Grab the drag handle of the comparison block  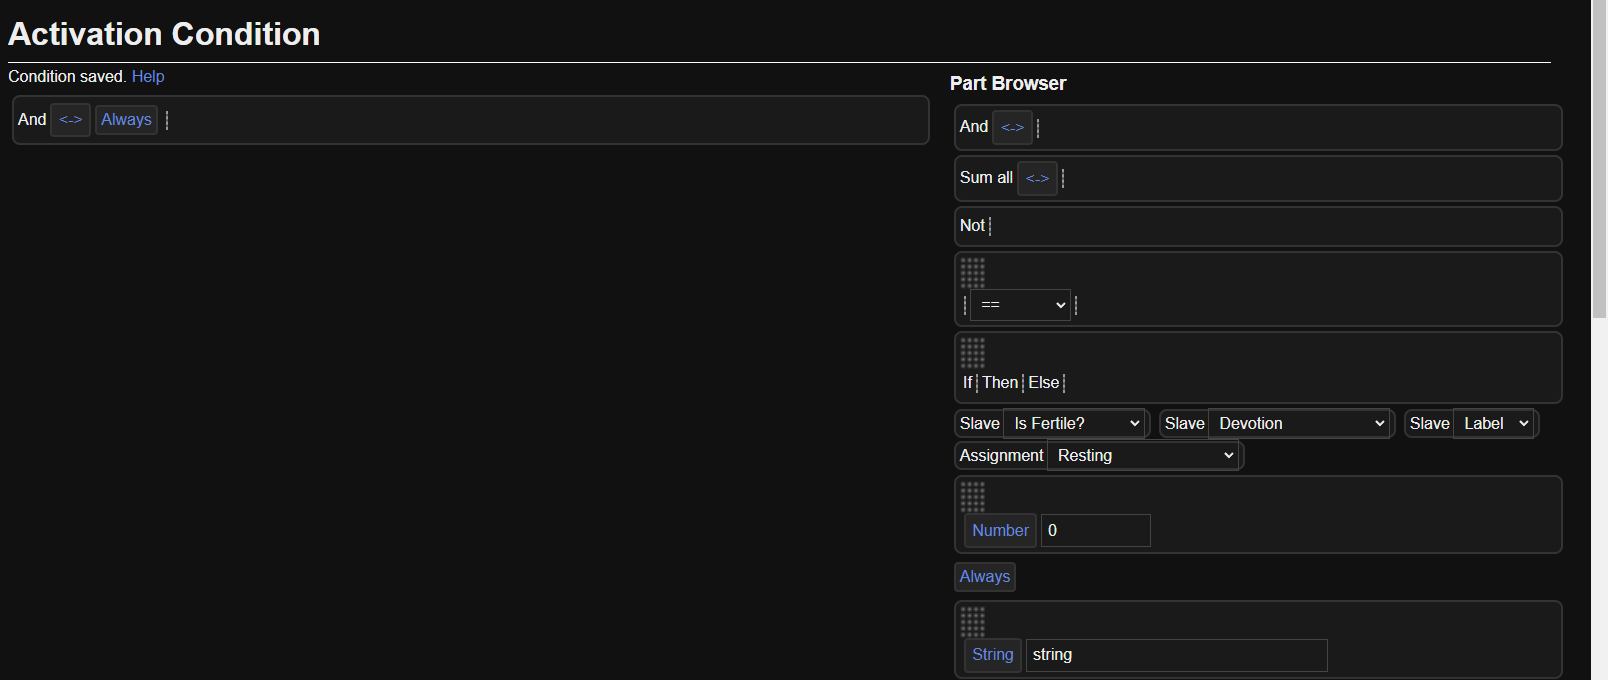click(973, 272)
